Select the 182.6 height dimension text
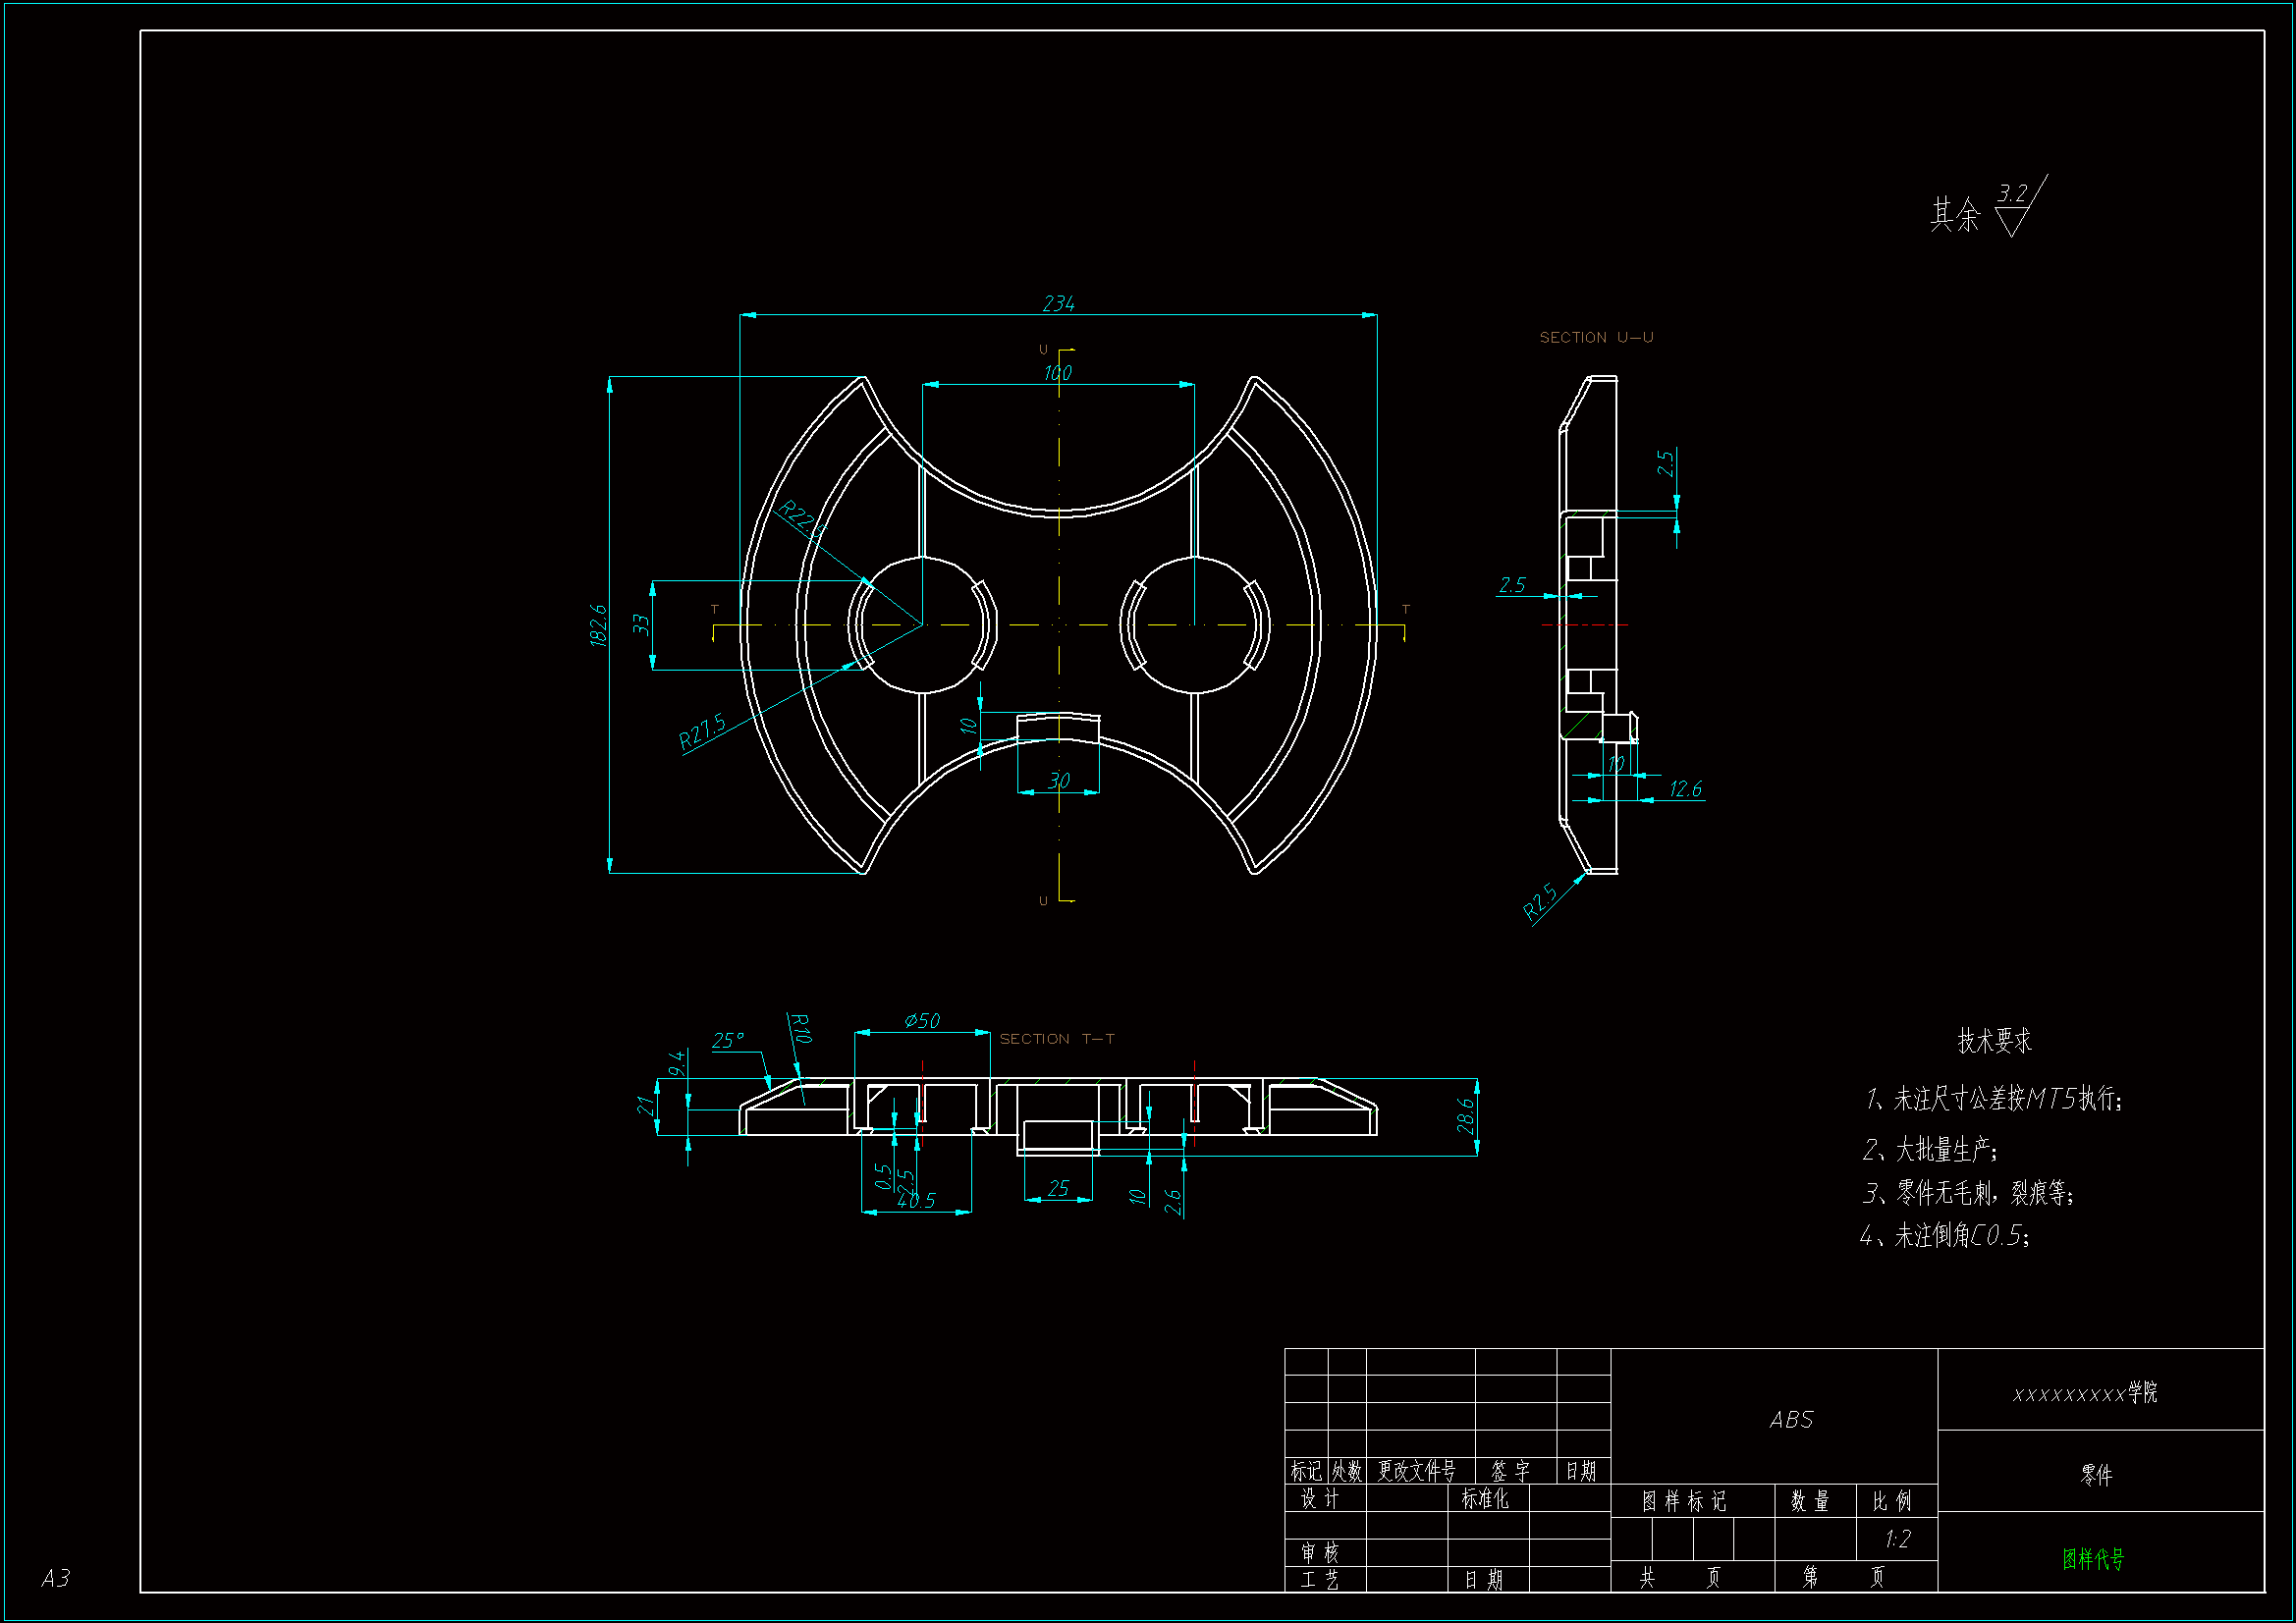2296x1623 pixels. click(598, 625)
